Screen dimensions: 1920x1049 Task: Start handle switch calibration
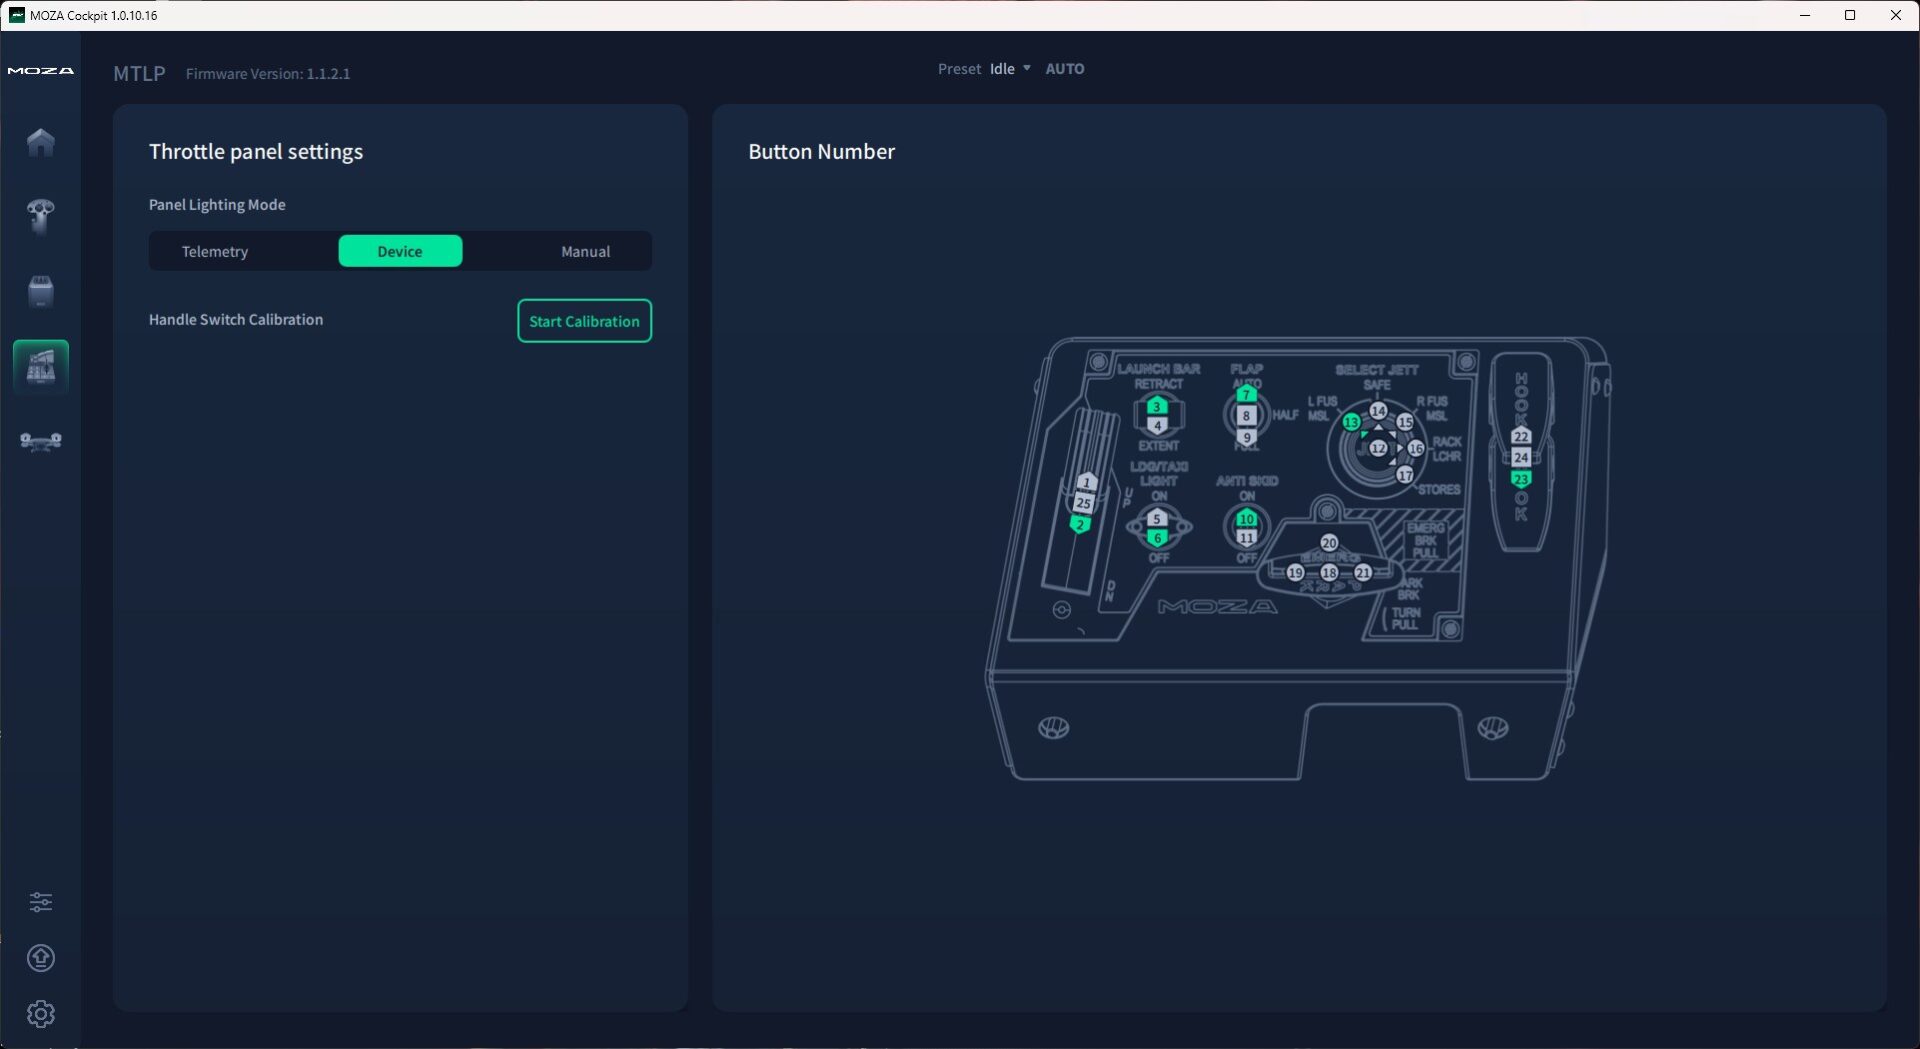tap(584, 321)
